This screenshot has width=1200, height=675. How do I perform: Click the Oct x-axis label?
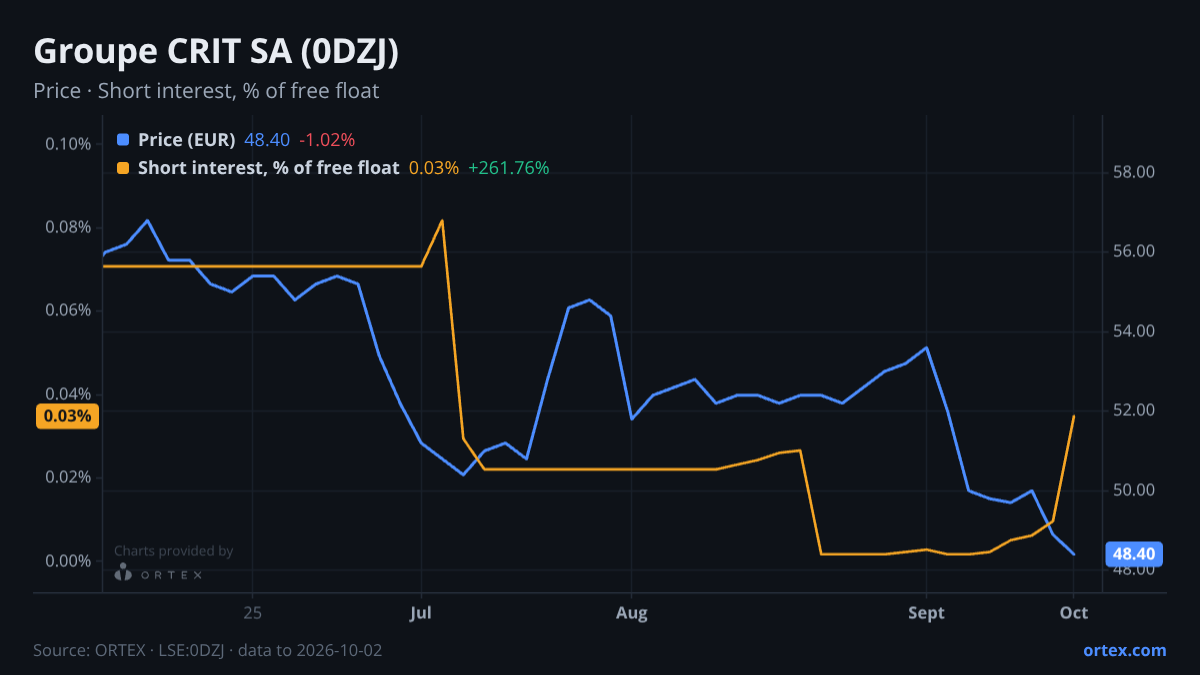click(1074, 613)
